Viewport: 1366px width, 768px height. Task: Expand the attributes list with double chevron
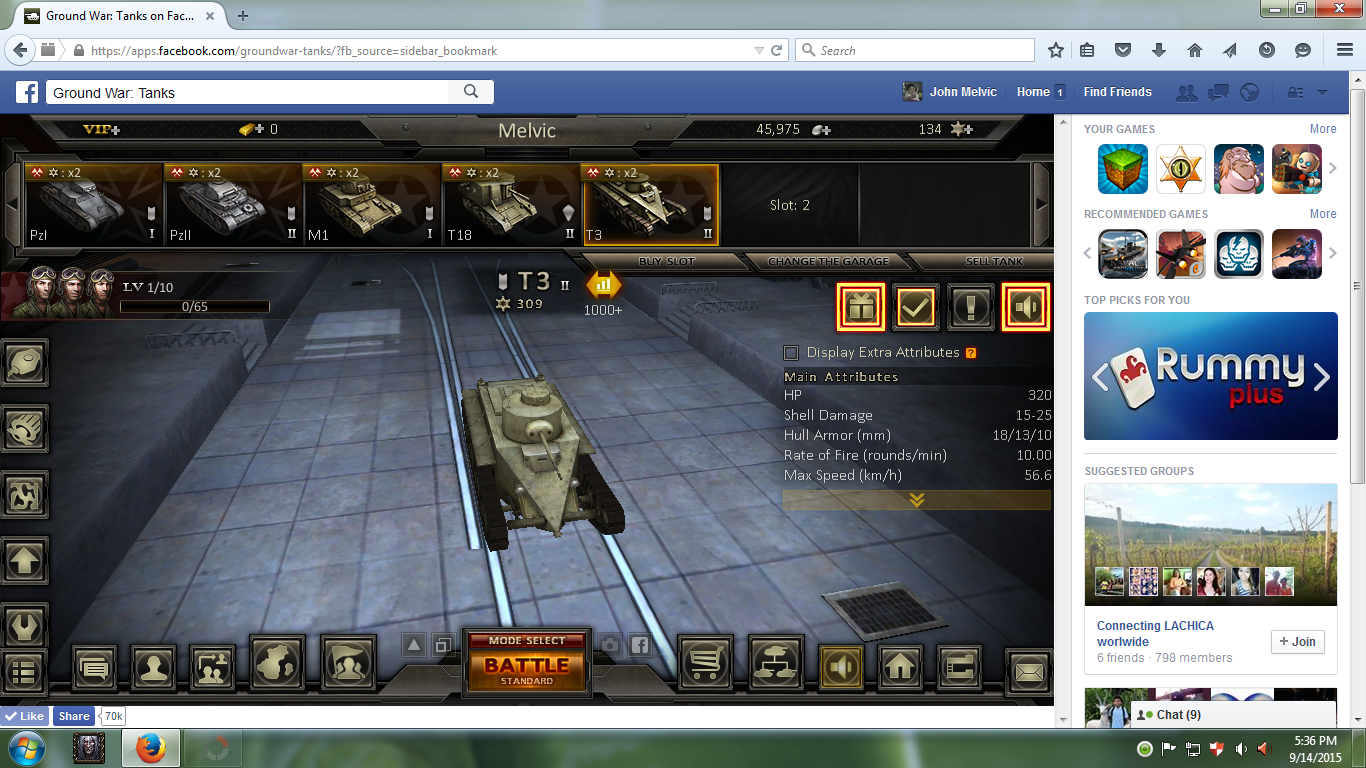pos(917,500)
